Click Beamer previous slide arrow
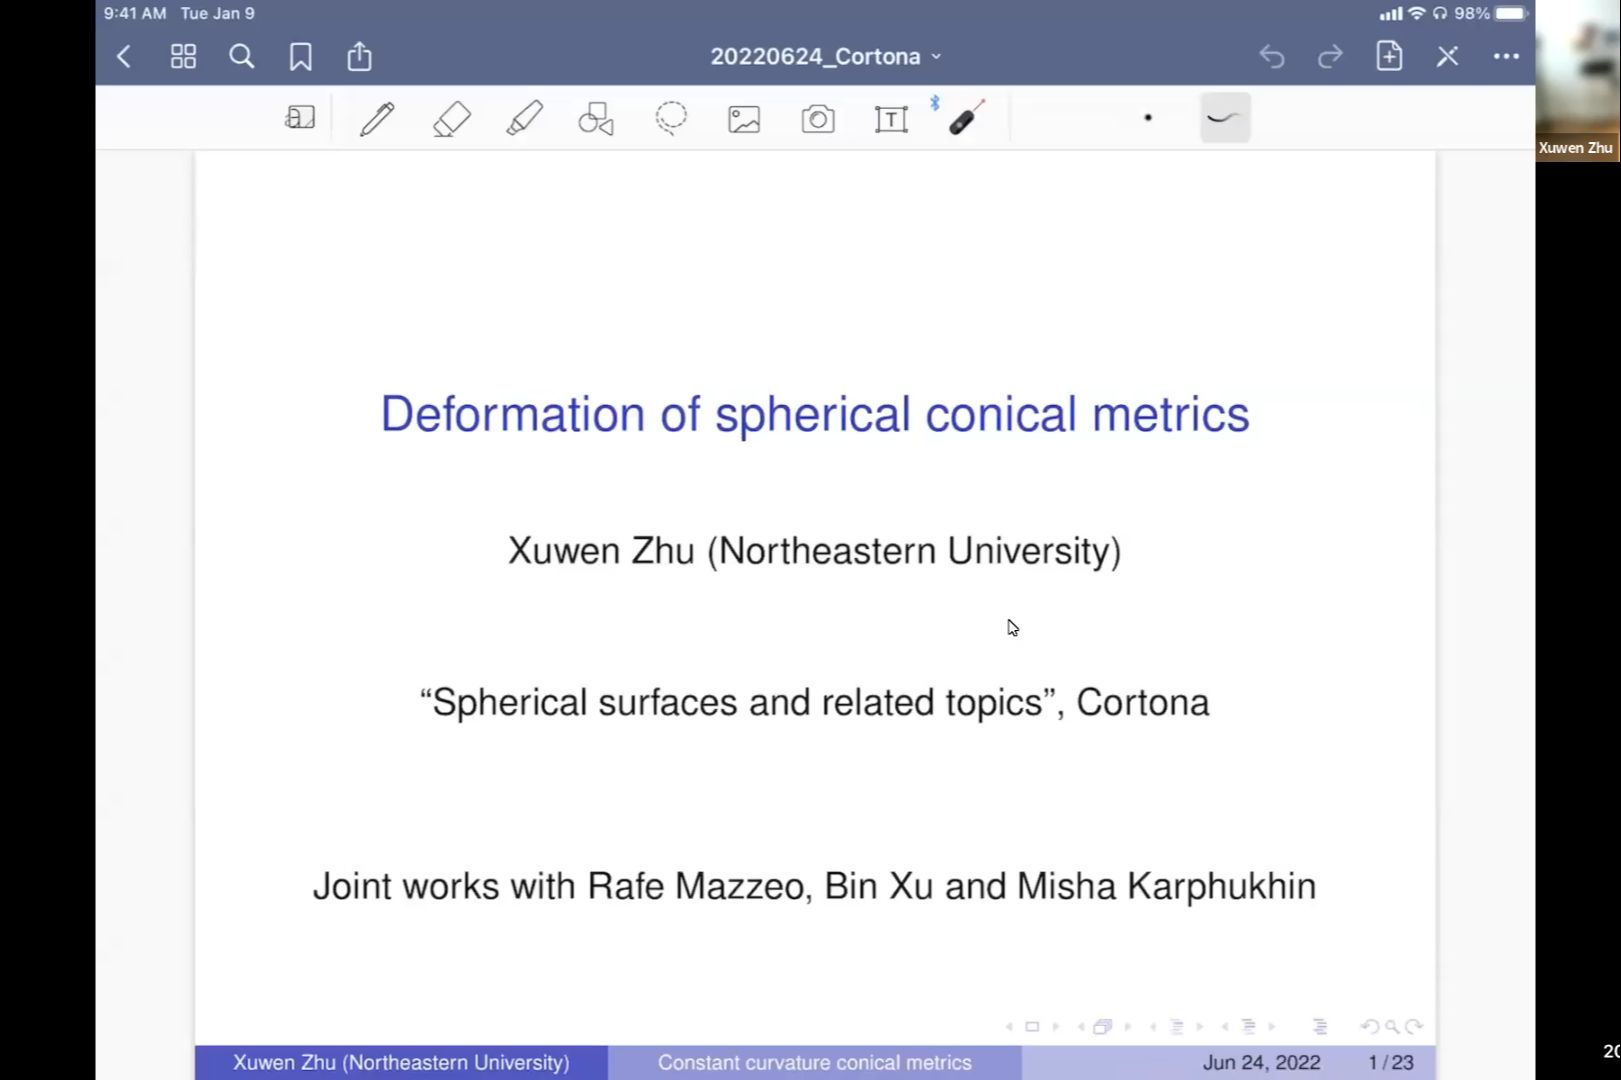Image resolution: width=1621 pixels, height=1080 pixels. 1009,1027
